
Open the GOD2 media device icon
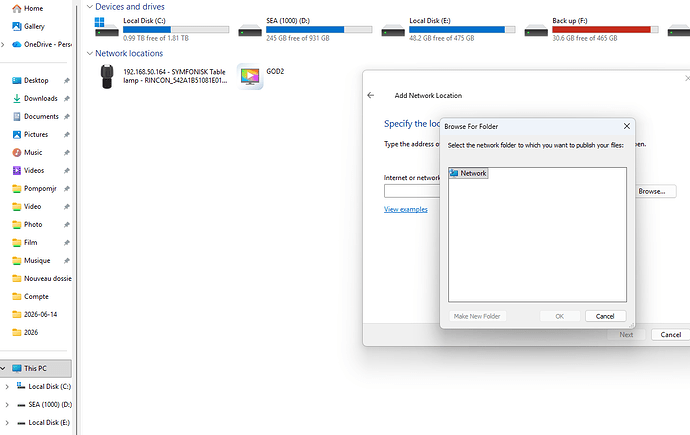[x=250, y=77]
